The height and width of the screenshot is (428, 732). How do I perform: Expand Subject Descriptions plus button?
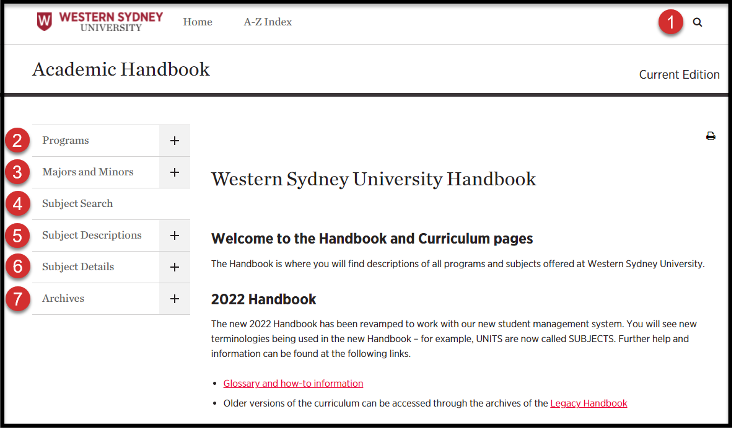click(174, 236)
